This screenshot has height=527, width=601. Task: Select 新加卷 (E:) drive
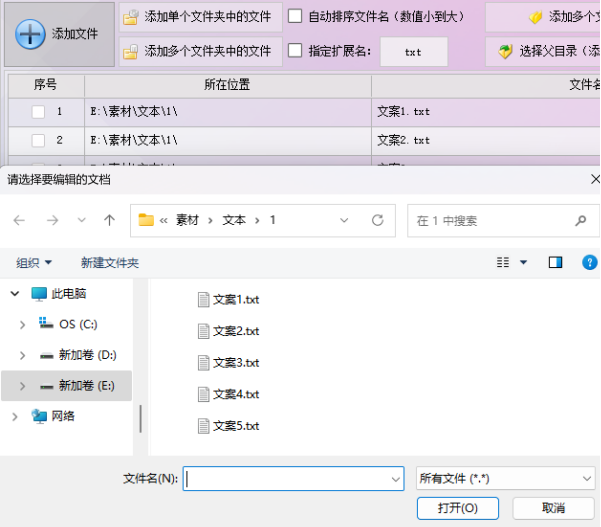point(87,386)
